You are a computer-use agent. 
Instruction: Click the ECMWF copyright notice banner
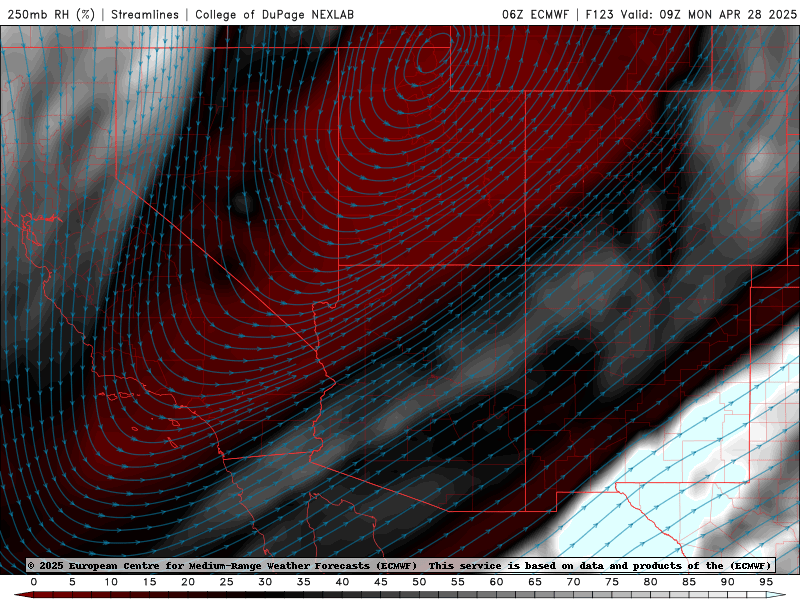(401, 566)
